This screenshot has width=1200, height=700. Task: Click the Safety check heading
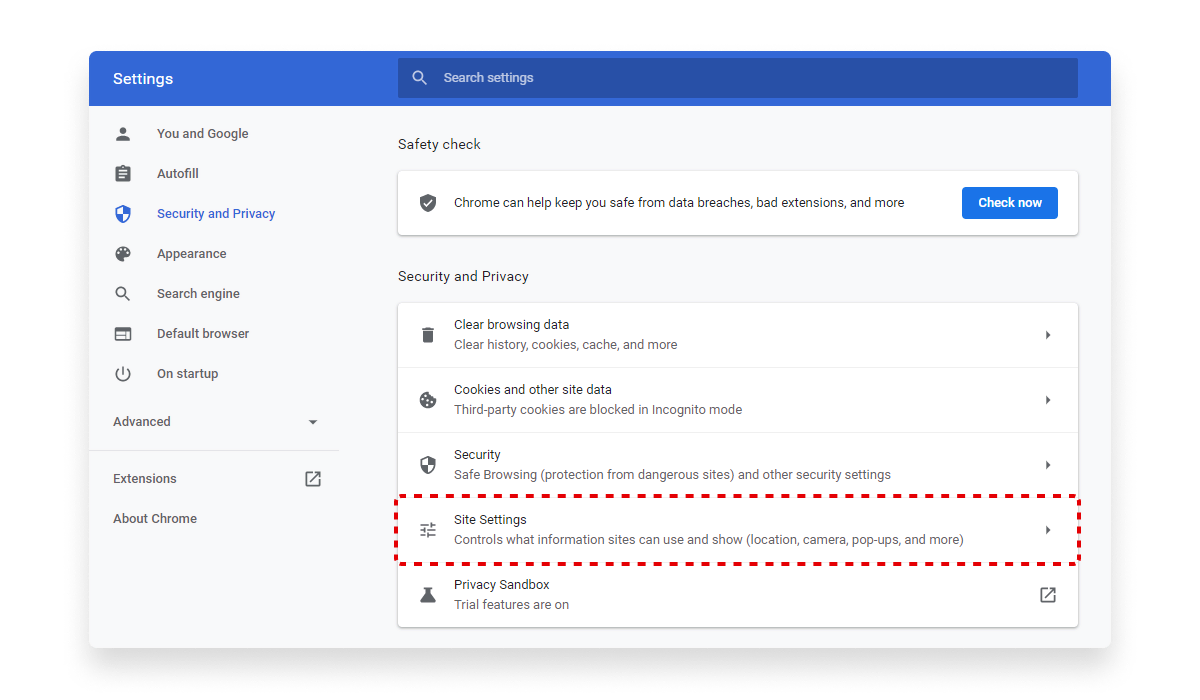(439, 144)
